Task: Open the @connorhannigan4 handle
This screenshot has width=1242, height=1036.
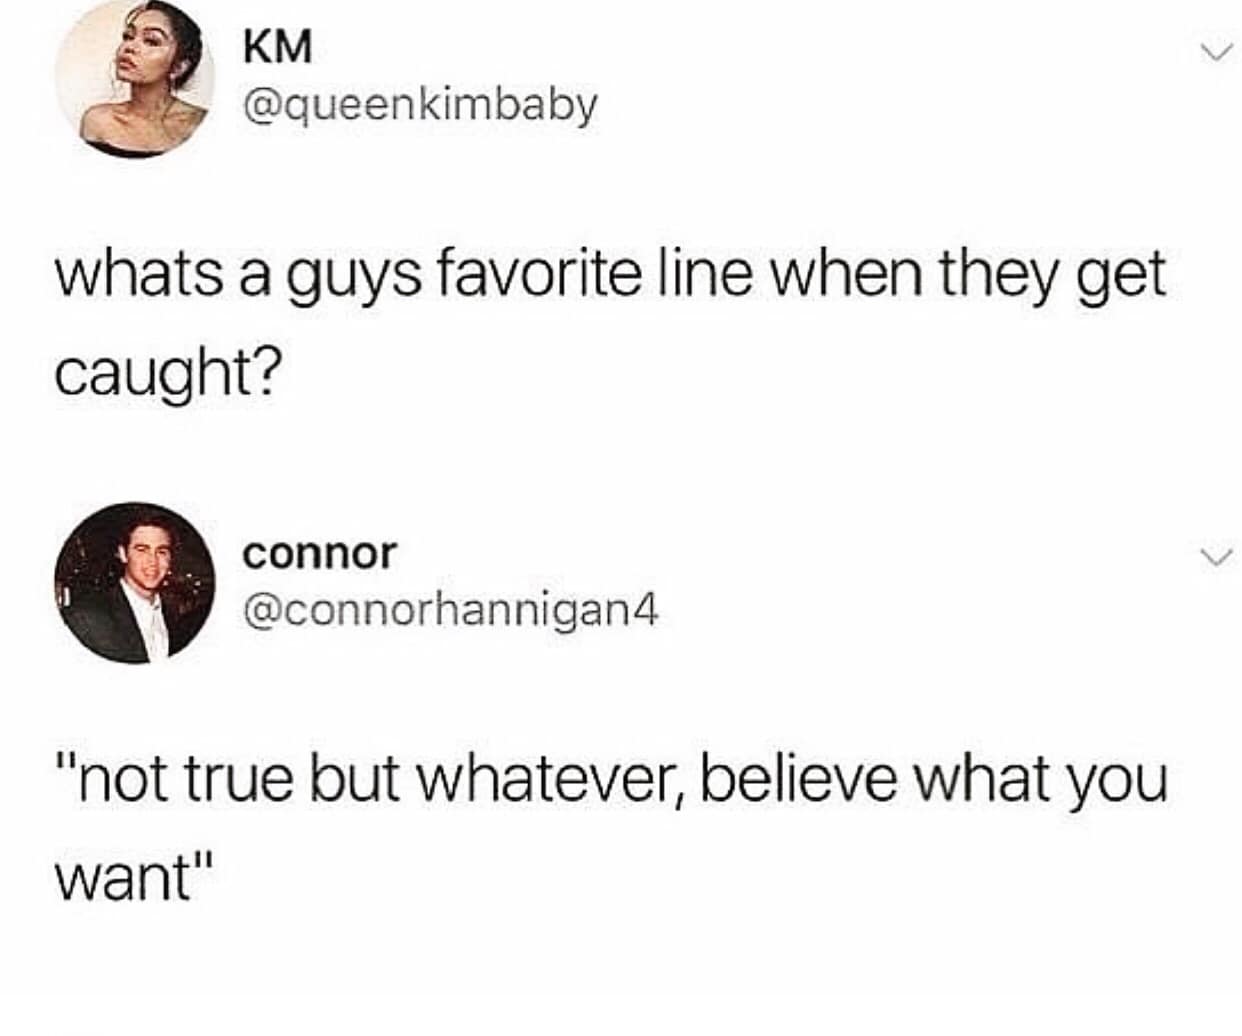Action: point(451,610)
